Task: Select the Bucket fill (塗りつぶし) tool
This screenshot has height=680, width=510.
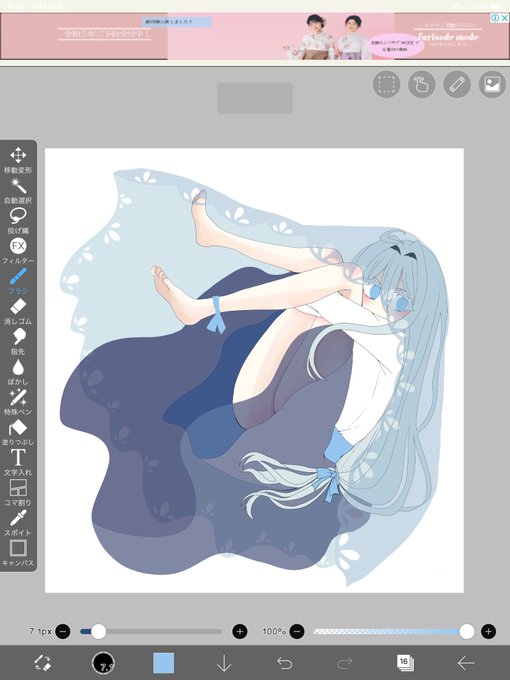Action: pos(18,432)
